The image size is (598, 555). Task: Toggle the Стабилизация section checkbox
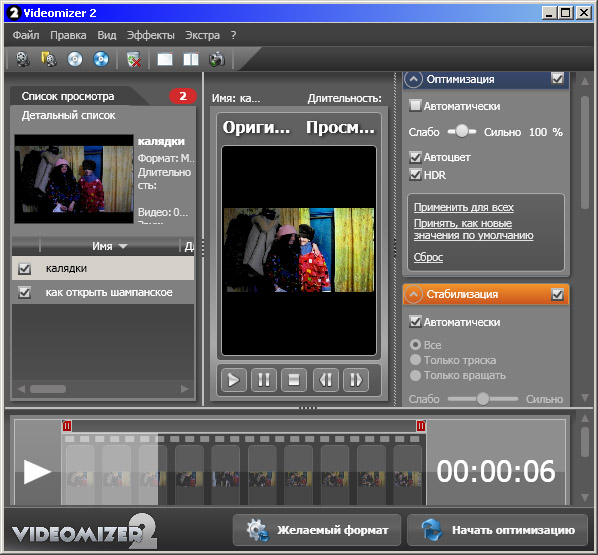[x=557, y=294]
